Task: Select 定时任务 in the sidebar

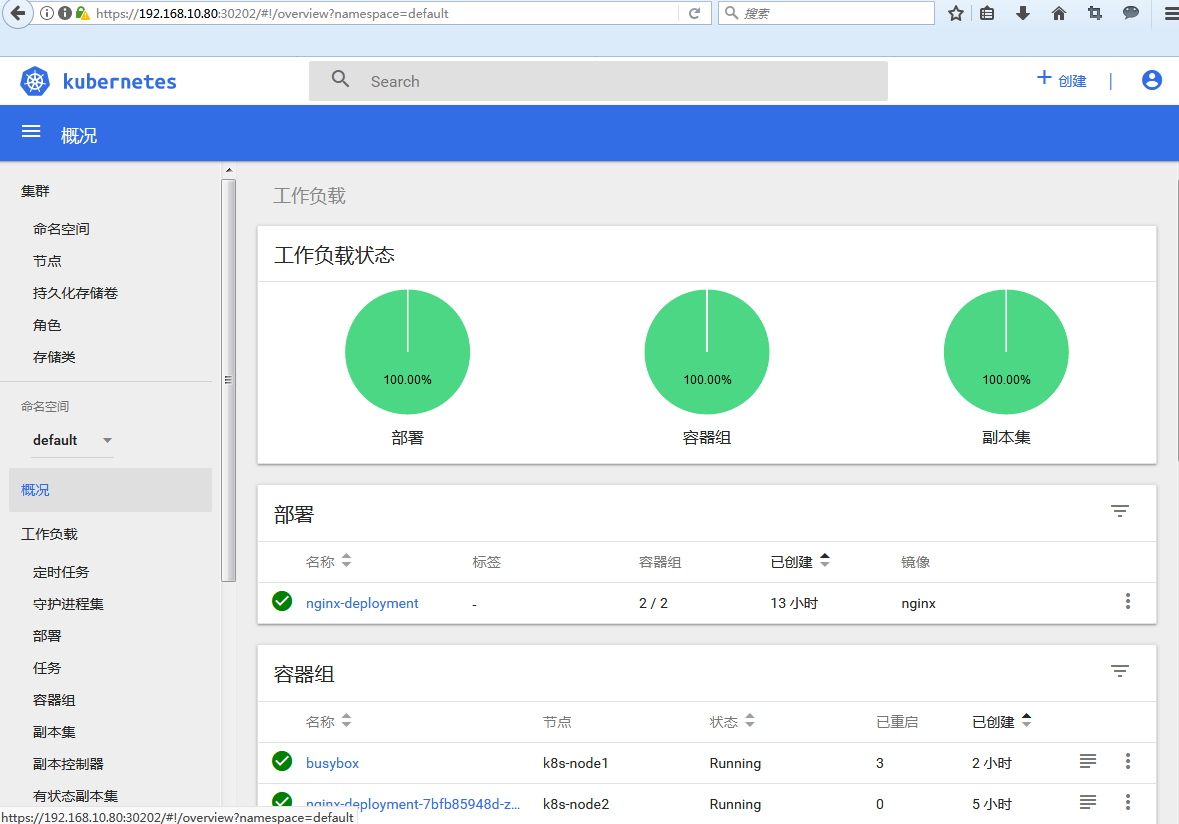Action: (x=61, y=572)
